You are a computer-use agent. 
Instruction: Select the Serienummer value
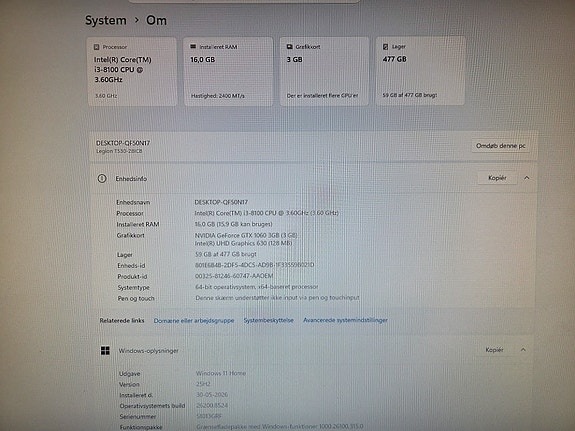click(x=209, y=416)
